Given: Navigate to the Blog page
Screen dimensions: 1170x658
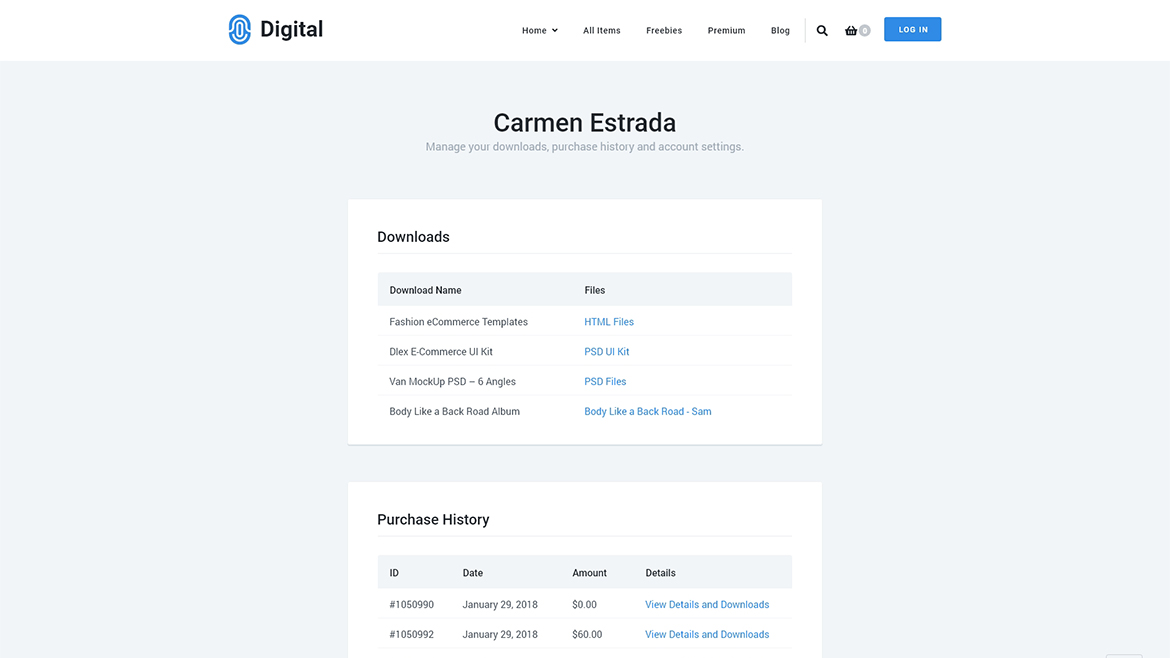Looking at the screenshot, I should click(x=780, y=31).
